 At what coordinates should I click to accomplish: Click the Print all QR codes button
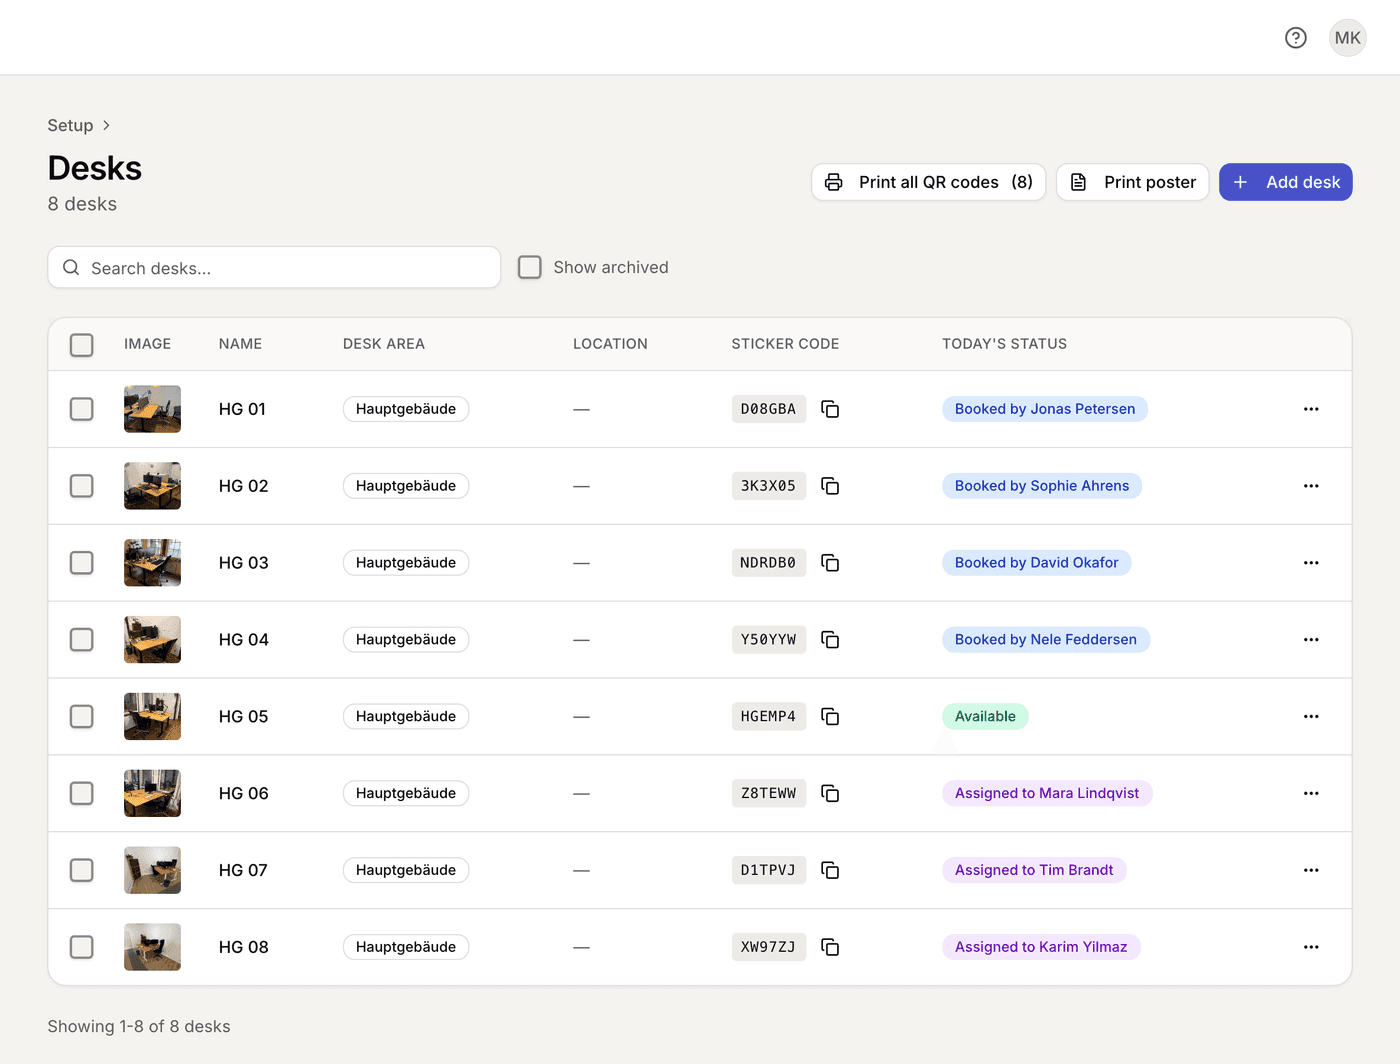tap(928, 182)
